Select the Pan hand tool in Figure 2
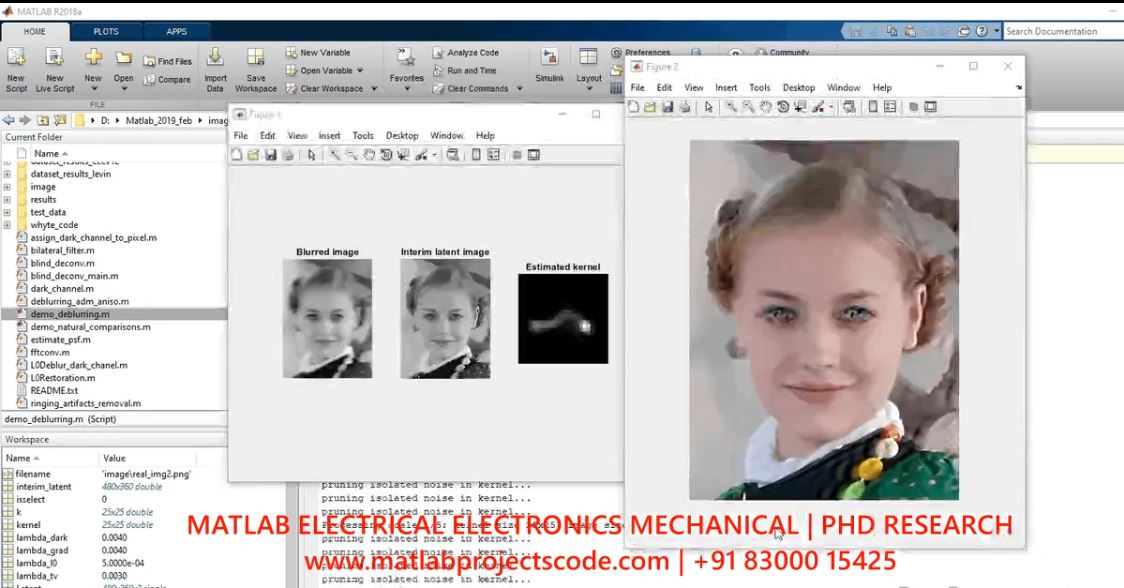Screen dimensions: 1124x588 pos(766,107)
